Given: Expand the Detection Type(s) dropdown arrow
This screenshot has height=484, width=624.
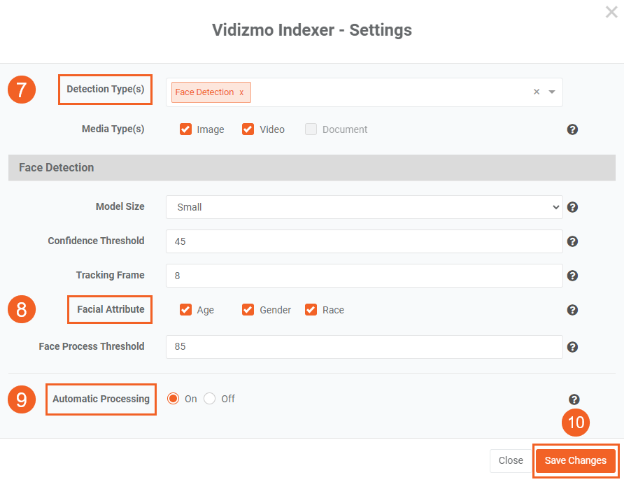Looking at the screenshot, I should coord(551,92).
